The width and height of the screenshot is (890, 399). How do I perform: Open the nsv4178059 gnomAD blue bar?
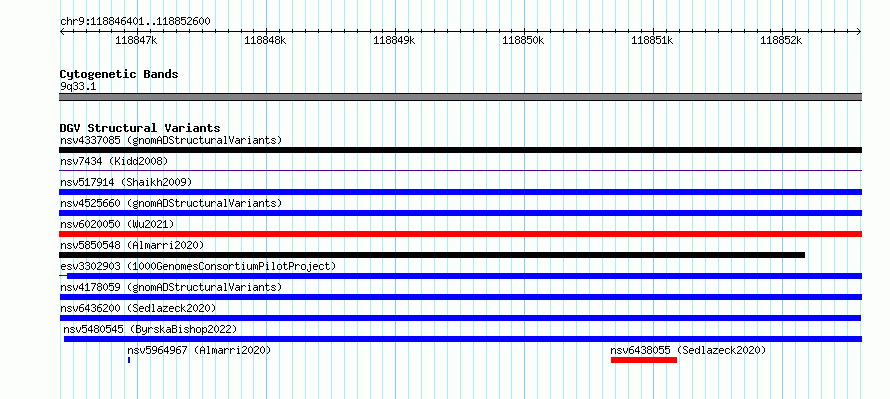(x=460, y=297)
